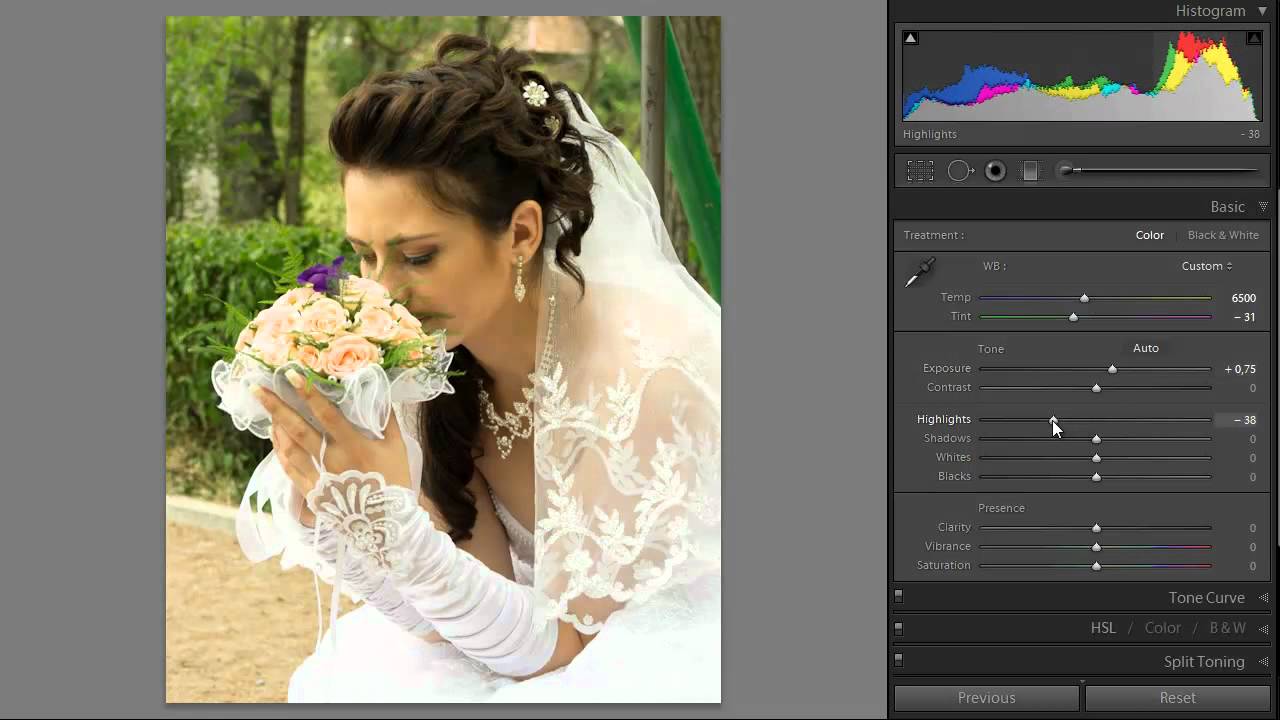Turn off the Split Toning panel switch
Screen dimensions: 1280x720
[x=898, y=660]
